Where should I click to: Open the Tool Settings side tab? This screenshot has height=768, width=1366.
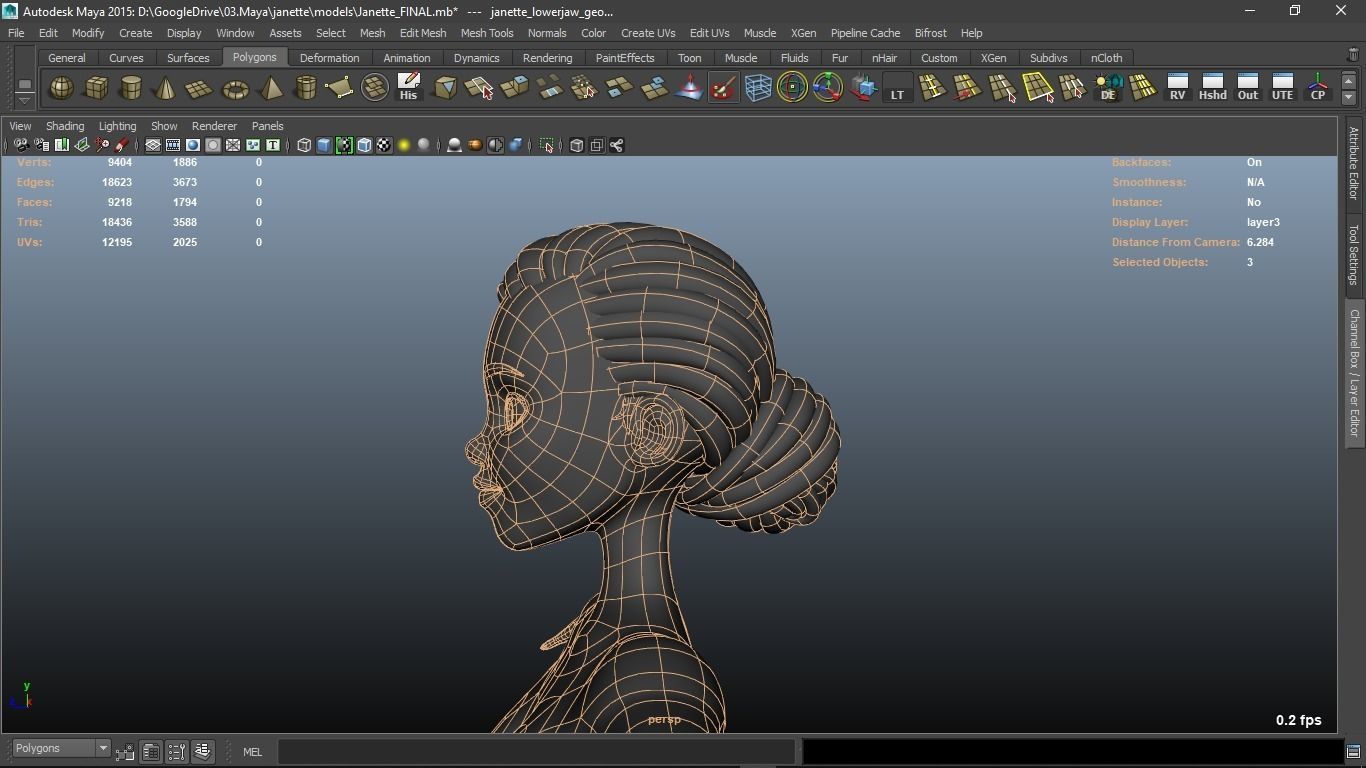(x=1353, y=254)
